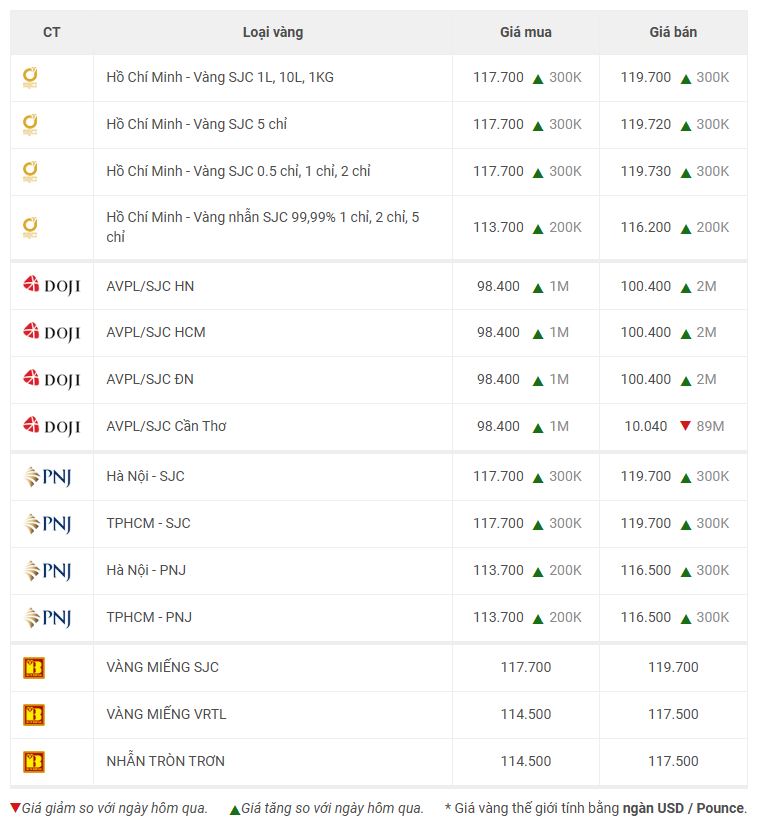Select the AVPL/SJC ĐN row label
The image size is (760, 837).
point(150,380)
